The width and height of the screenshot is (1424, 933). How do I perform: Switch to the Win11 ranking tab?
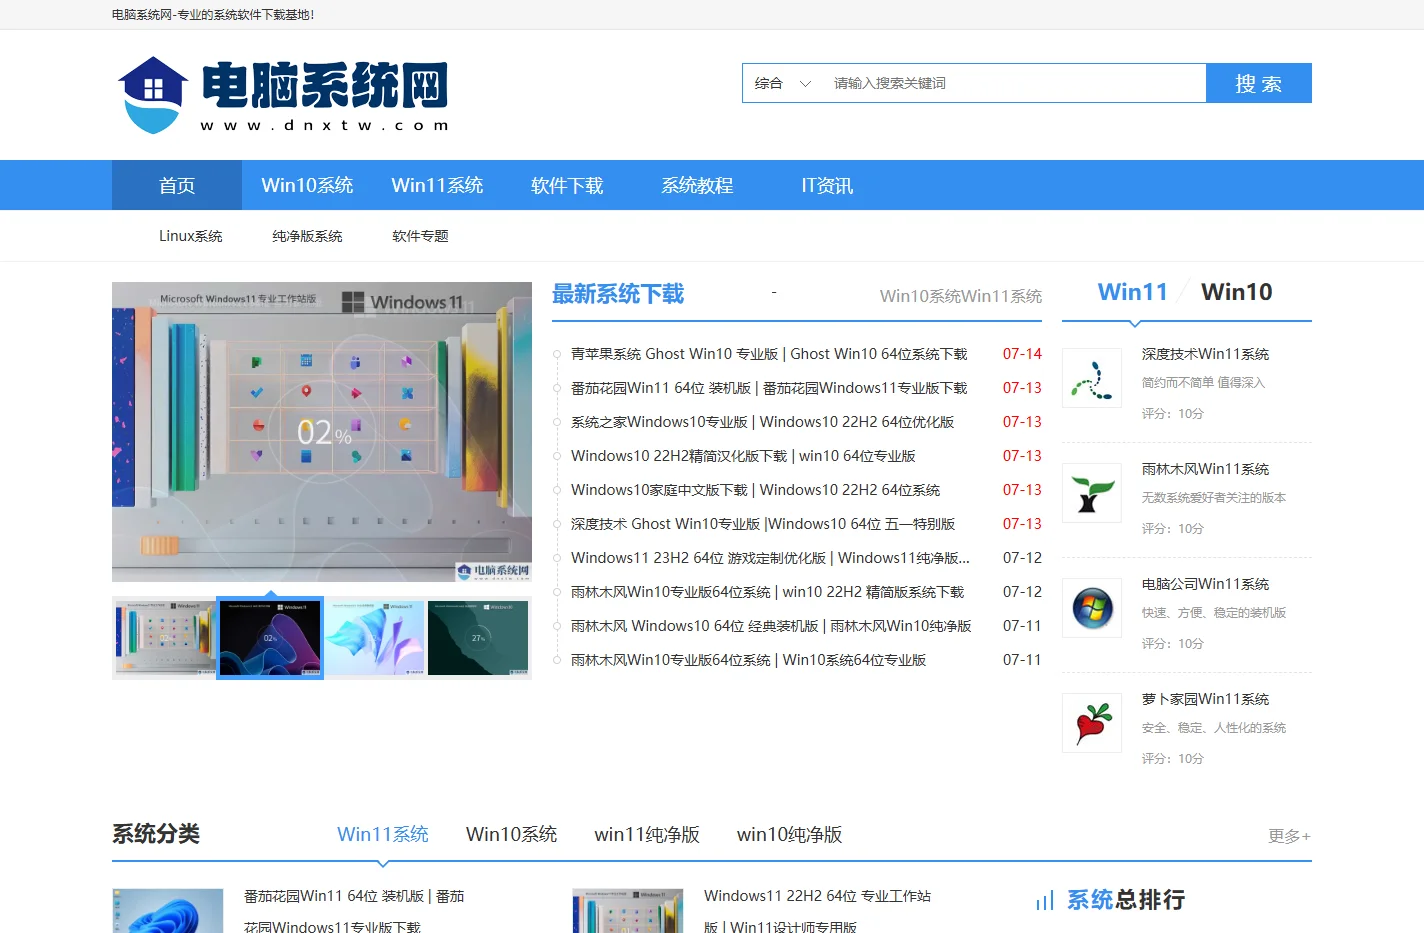pyautogui.click(x=1132, y=292)
